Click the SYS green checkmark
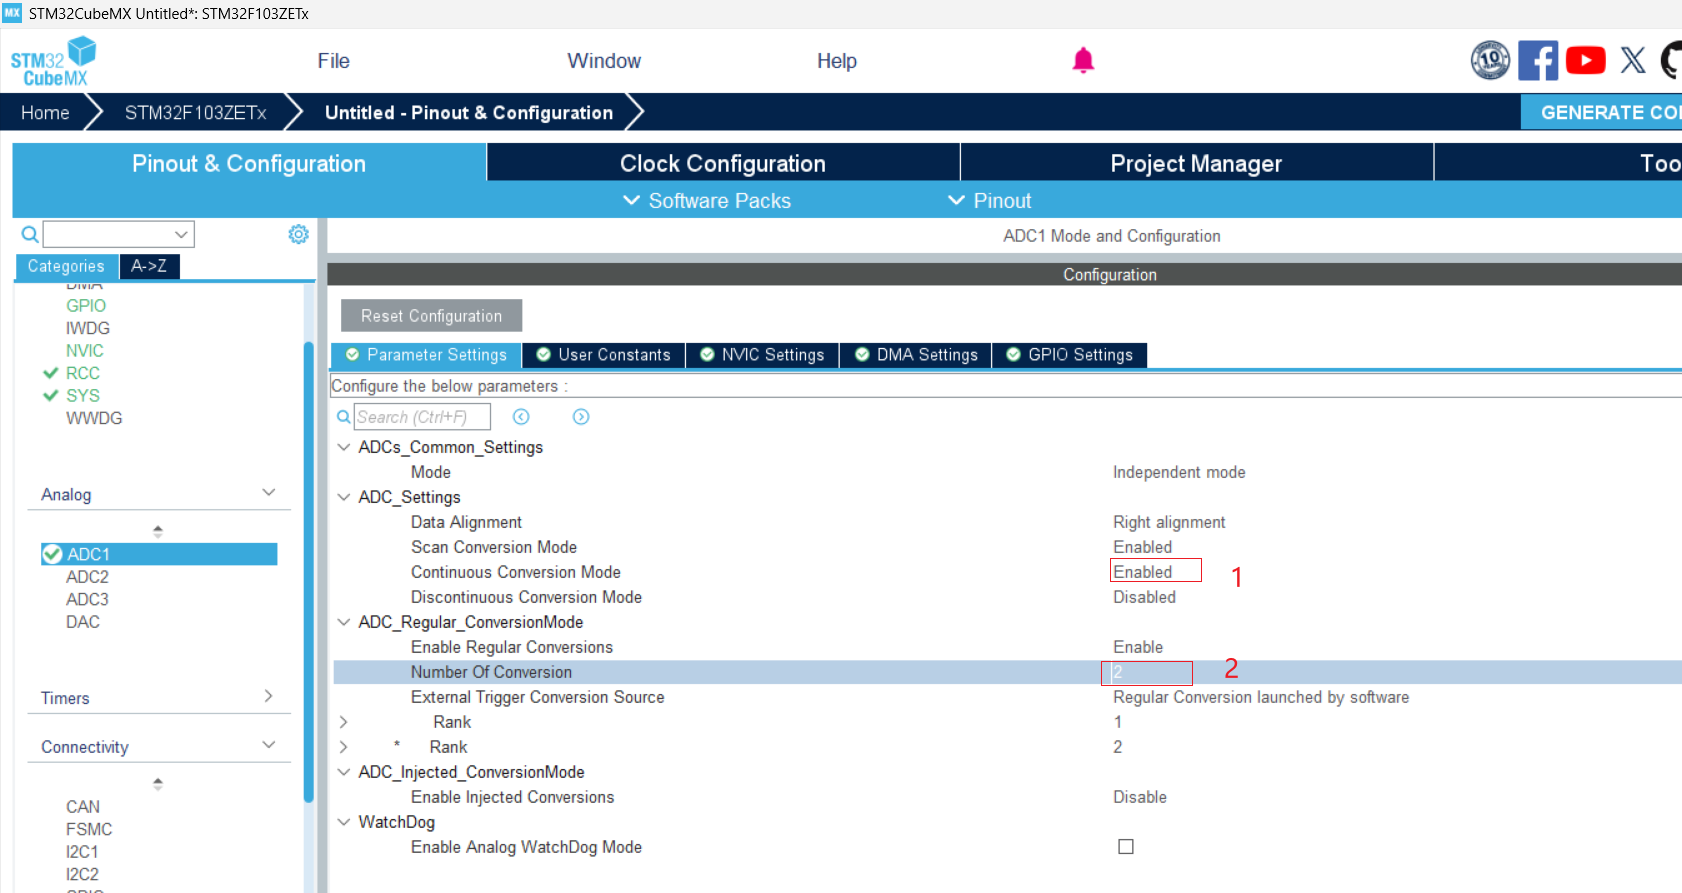This screenshot has width=1682, height=893. tap(51, 396)
